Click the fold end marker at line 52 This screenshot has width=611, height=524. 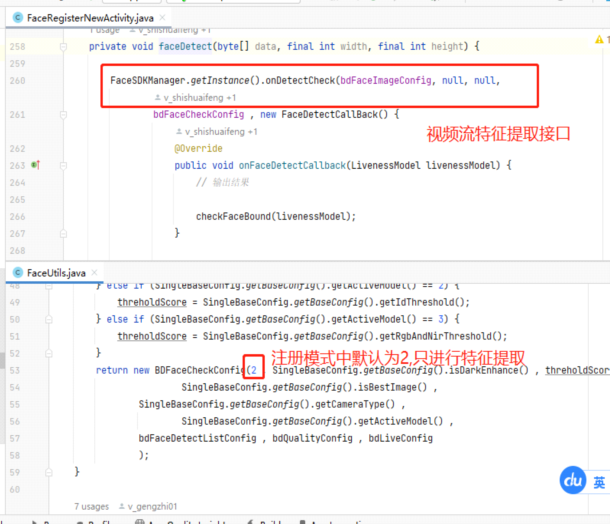coord(49,353)
